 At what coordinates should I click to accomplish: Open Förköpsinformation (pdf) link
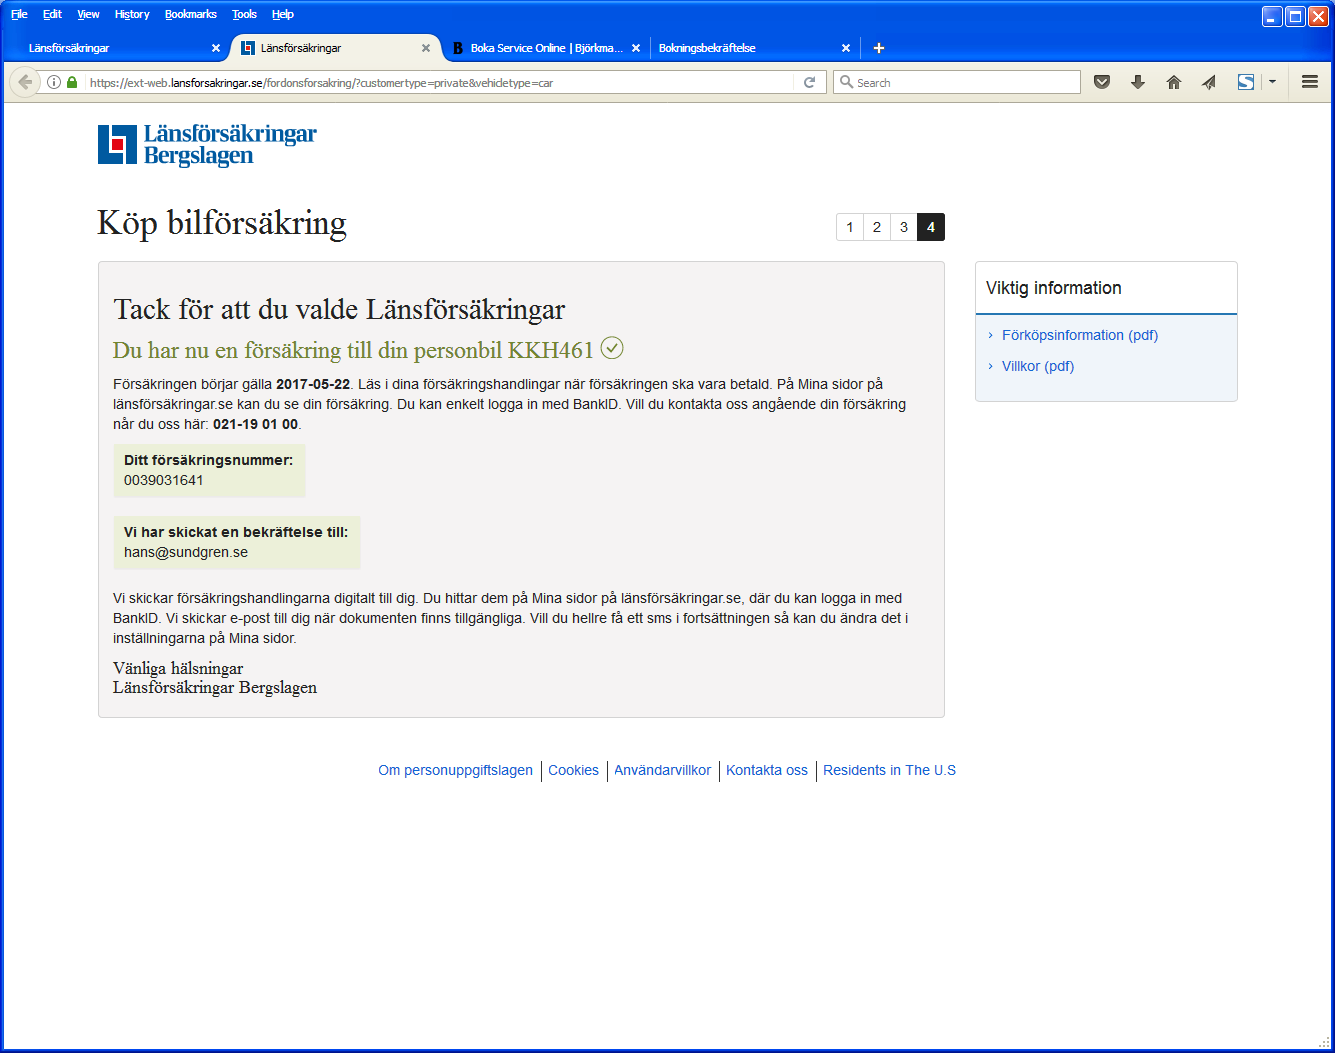pyautogui.click(x=1080, y=335)
